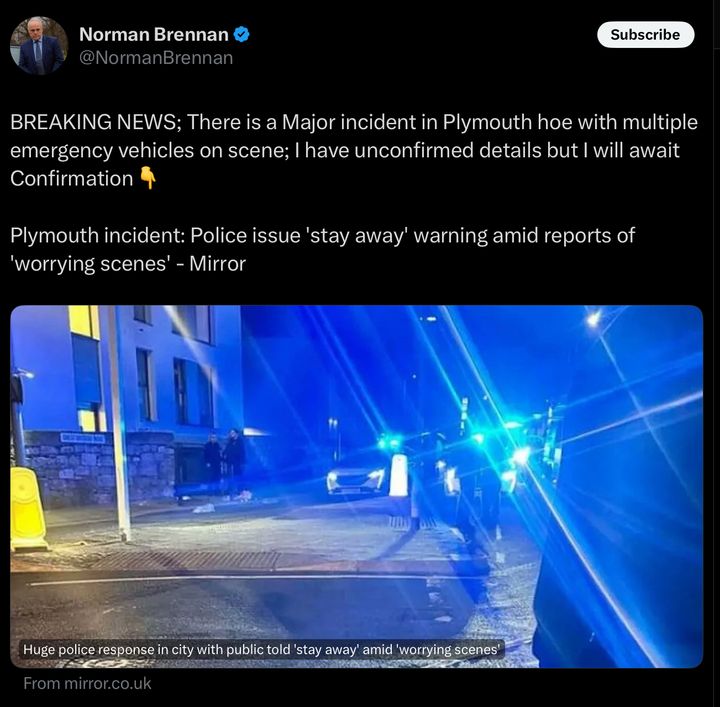
Task: Click the word 'Confirmation' in the tweet
Action: (x=72, y=179)
